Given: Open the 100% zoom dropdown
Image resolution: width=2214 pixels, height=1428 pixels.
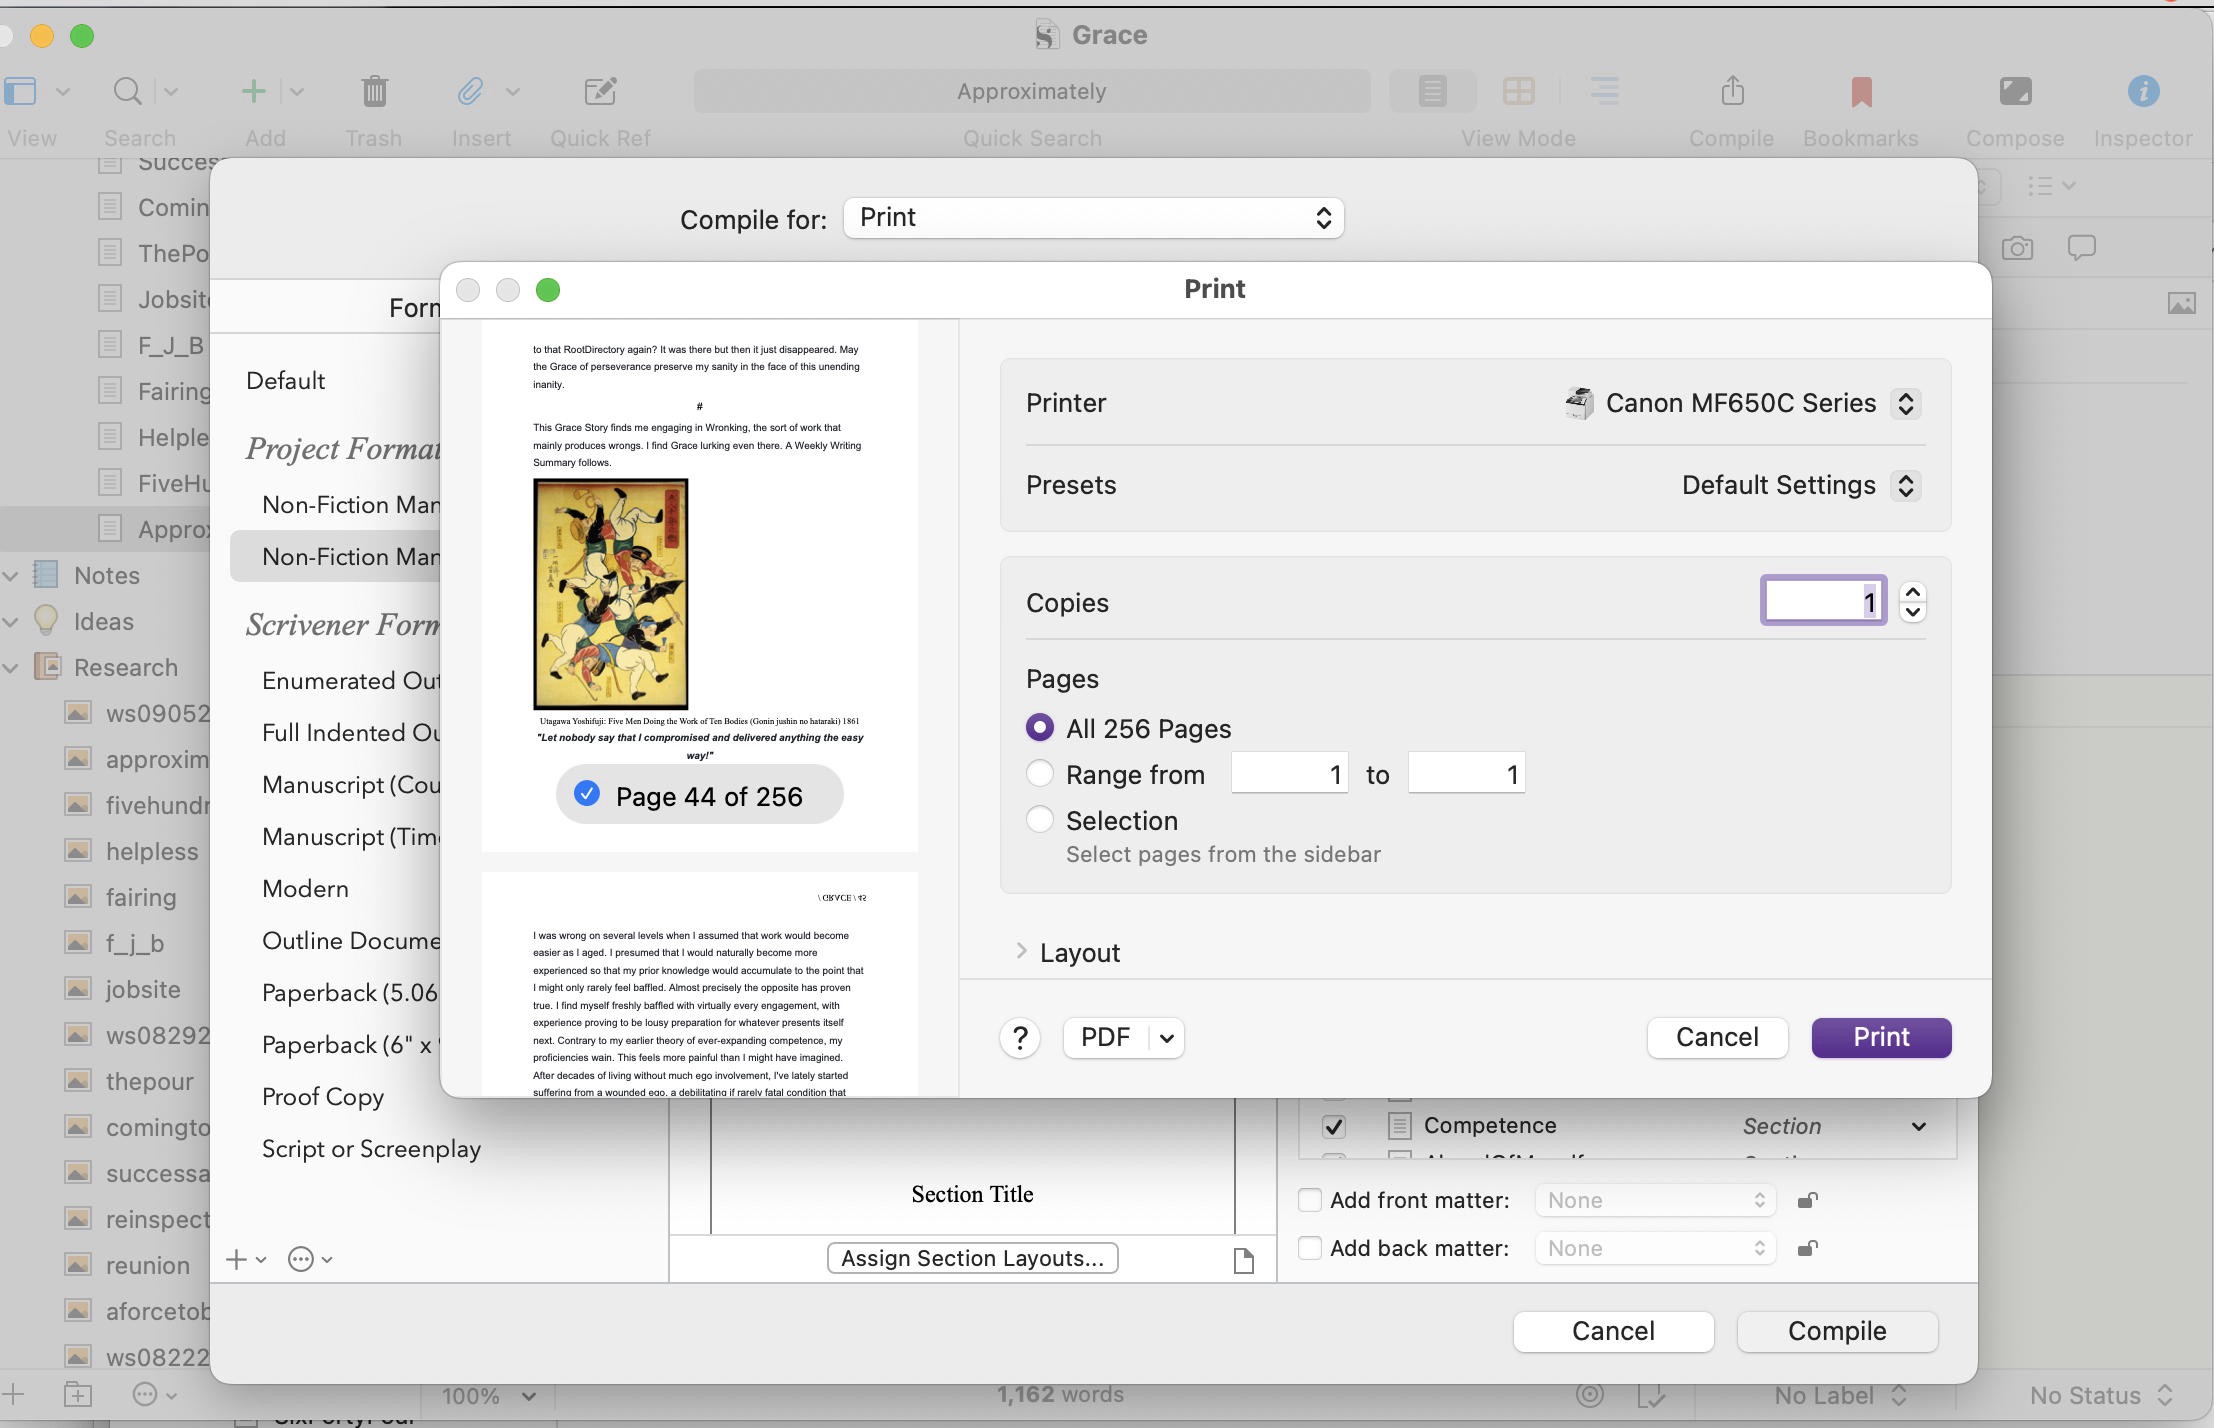Looking at the screenshot, I should click(489, 1396).
